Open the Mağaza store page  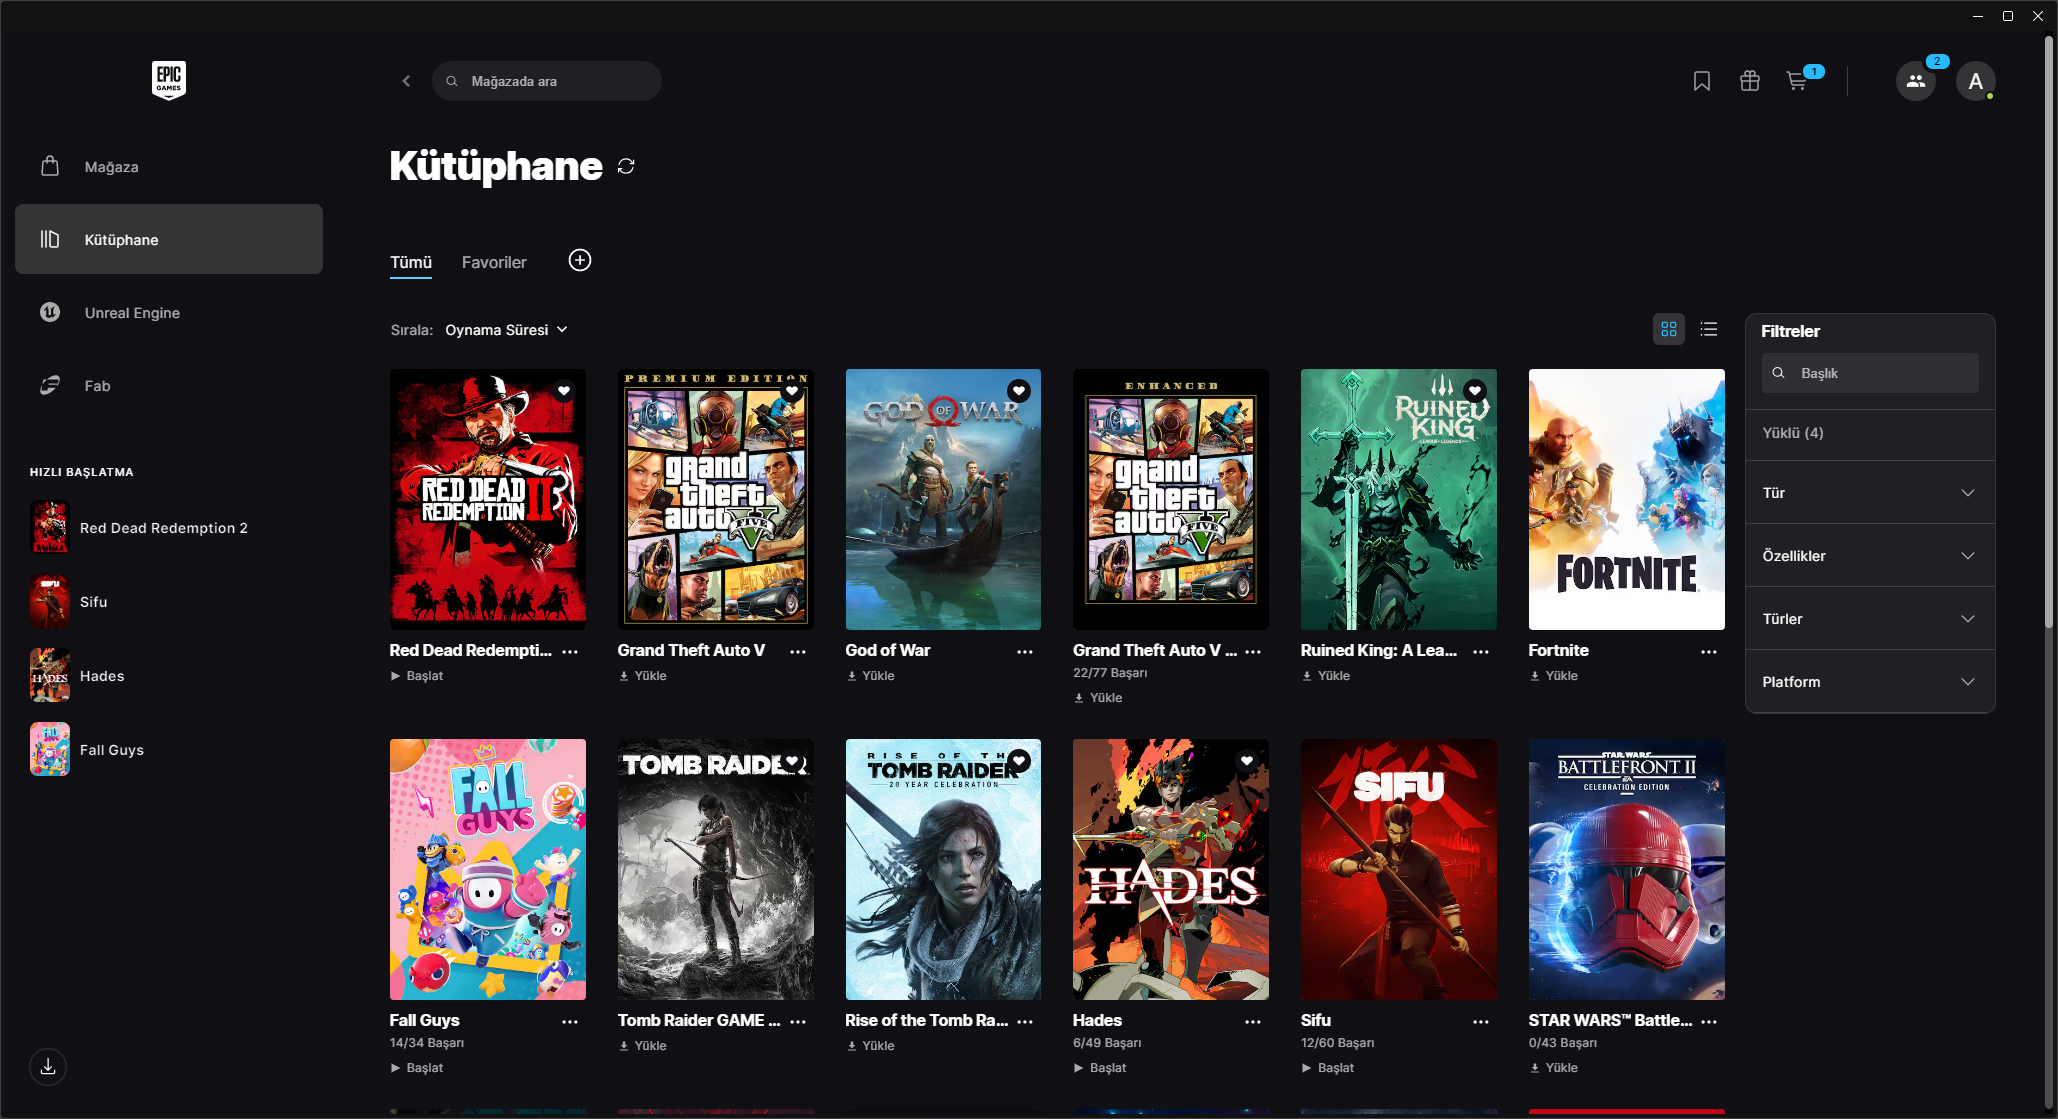[x=169, y=167]
